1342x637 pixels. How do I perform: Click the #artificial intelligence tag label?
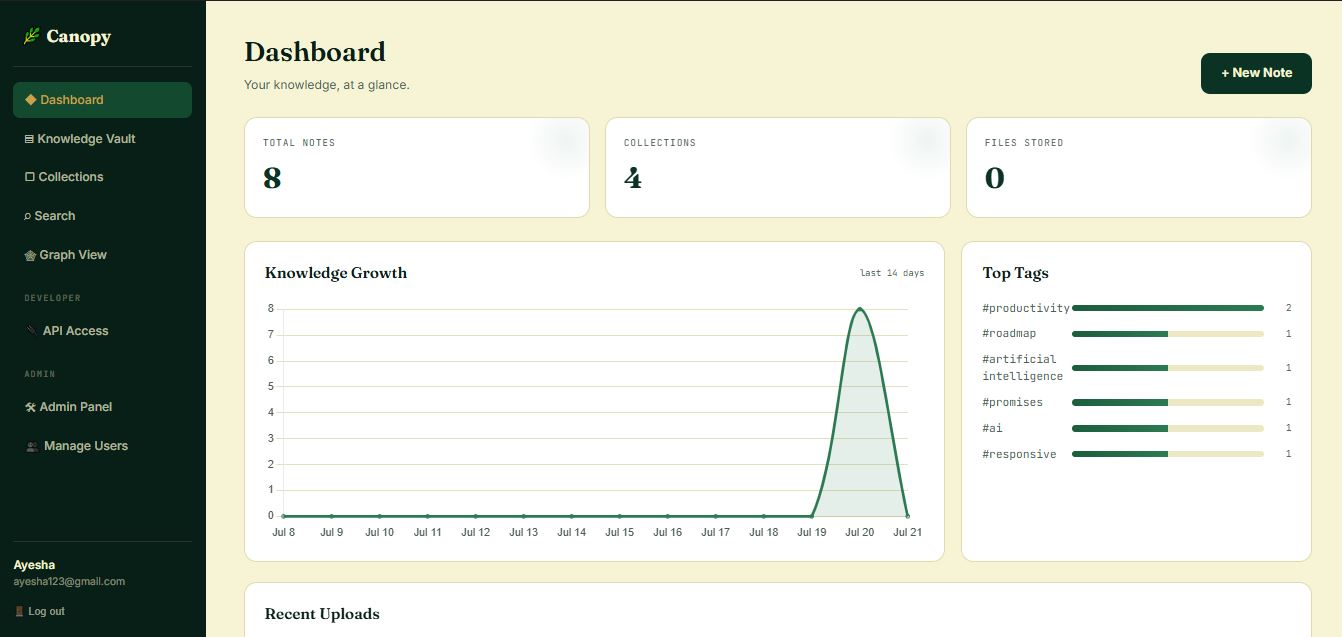pyautogui.click(x=1022, y=368)
